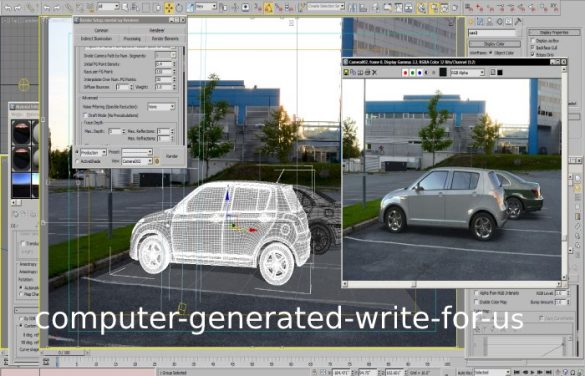
Task: Click the Undo arrow icon
Action: (x=7, y=7)
